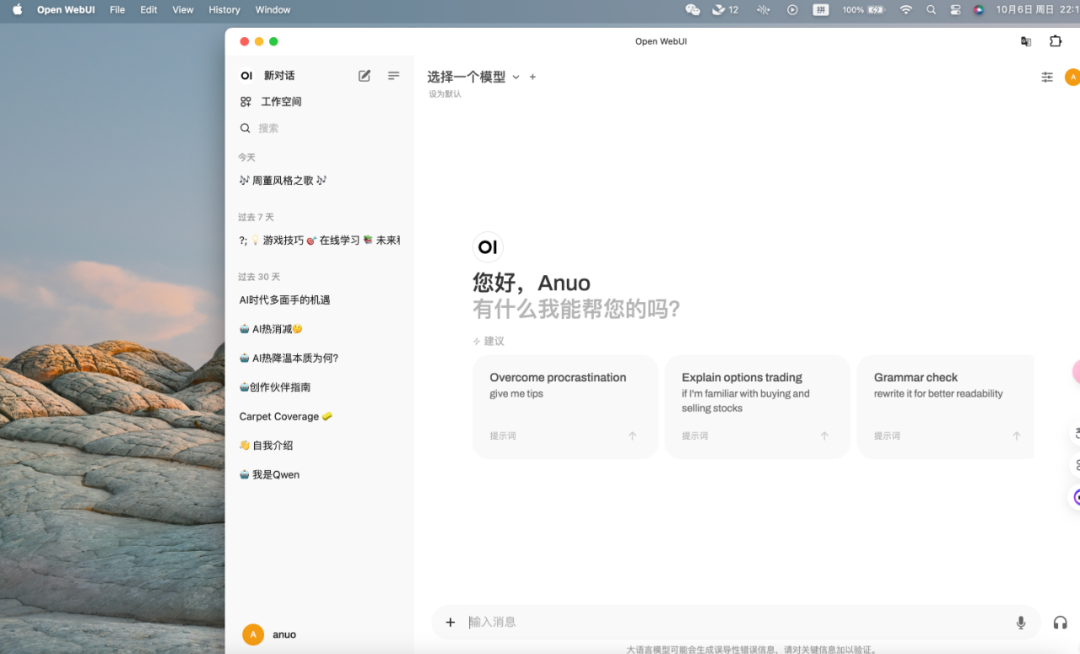Open the Edit menu
Image resolution: width=1080 pixels, height=654 pixels.
pyautogui.click(x=149, y=10)
